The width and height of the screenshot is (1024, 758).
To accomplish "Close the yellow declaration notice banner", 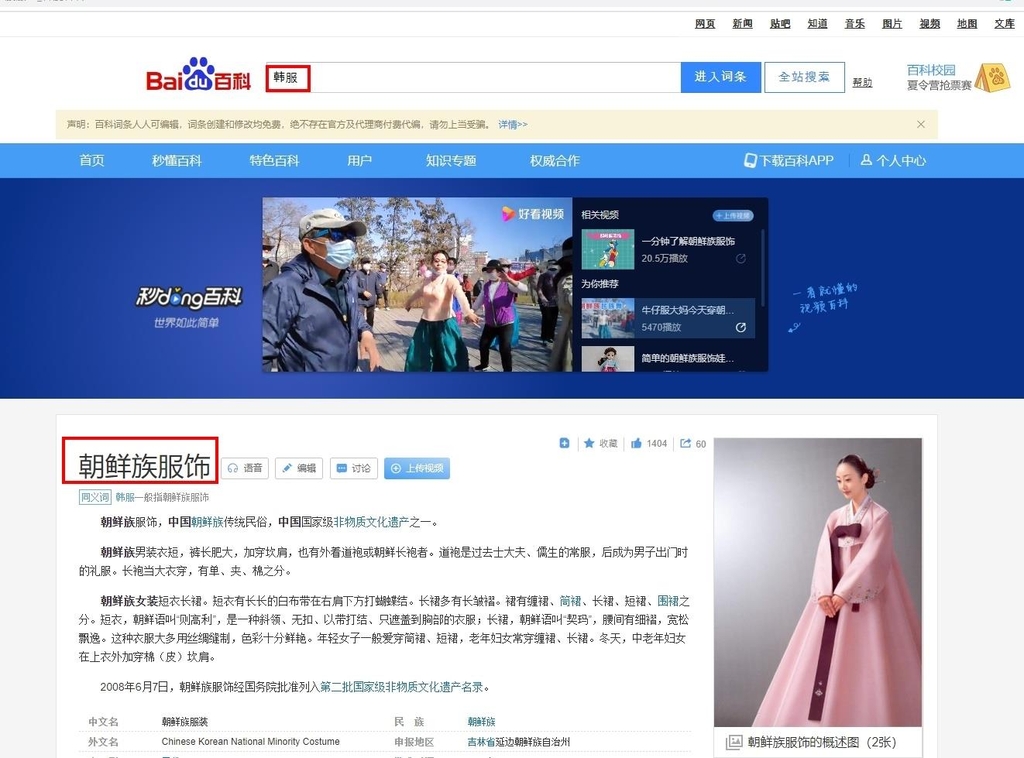I will coord(921,124).
